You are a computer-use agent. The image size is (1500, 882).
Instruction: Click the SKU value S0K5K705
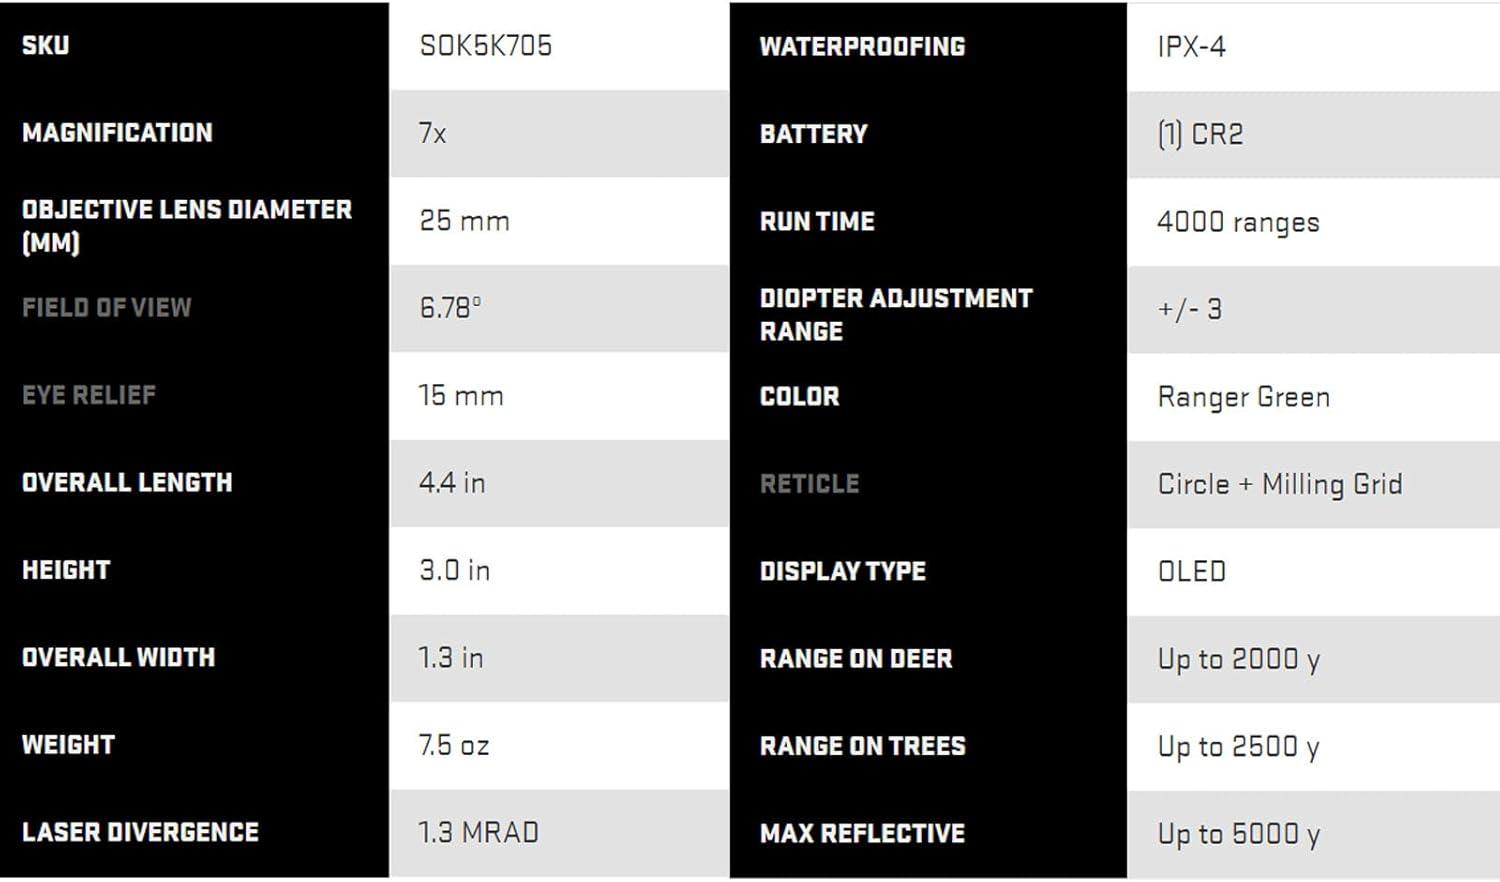[485, 46]
